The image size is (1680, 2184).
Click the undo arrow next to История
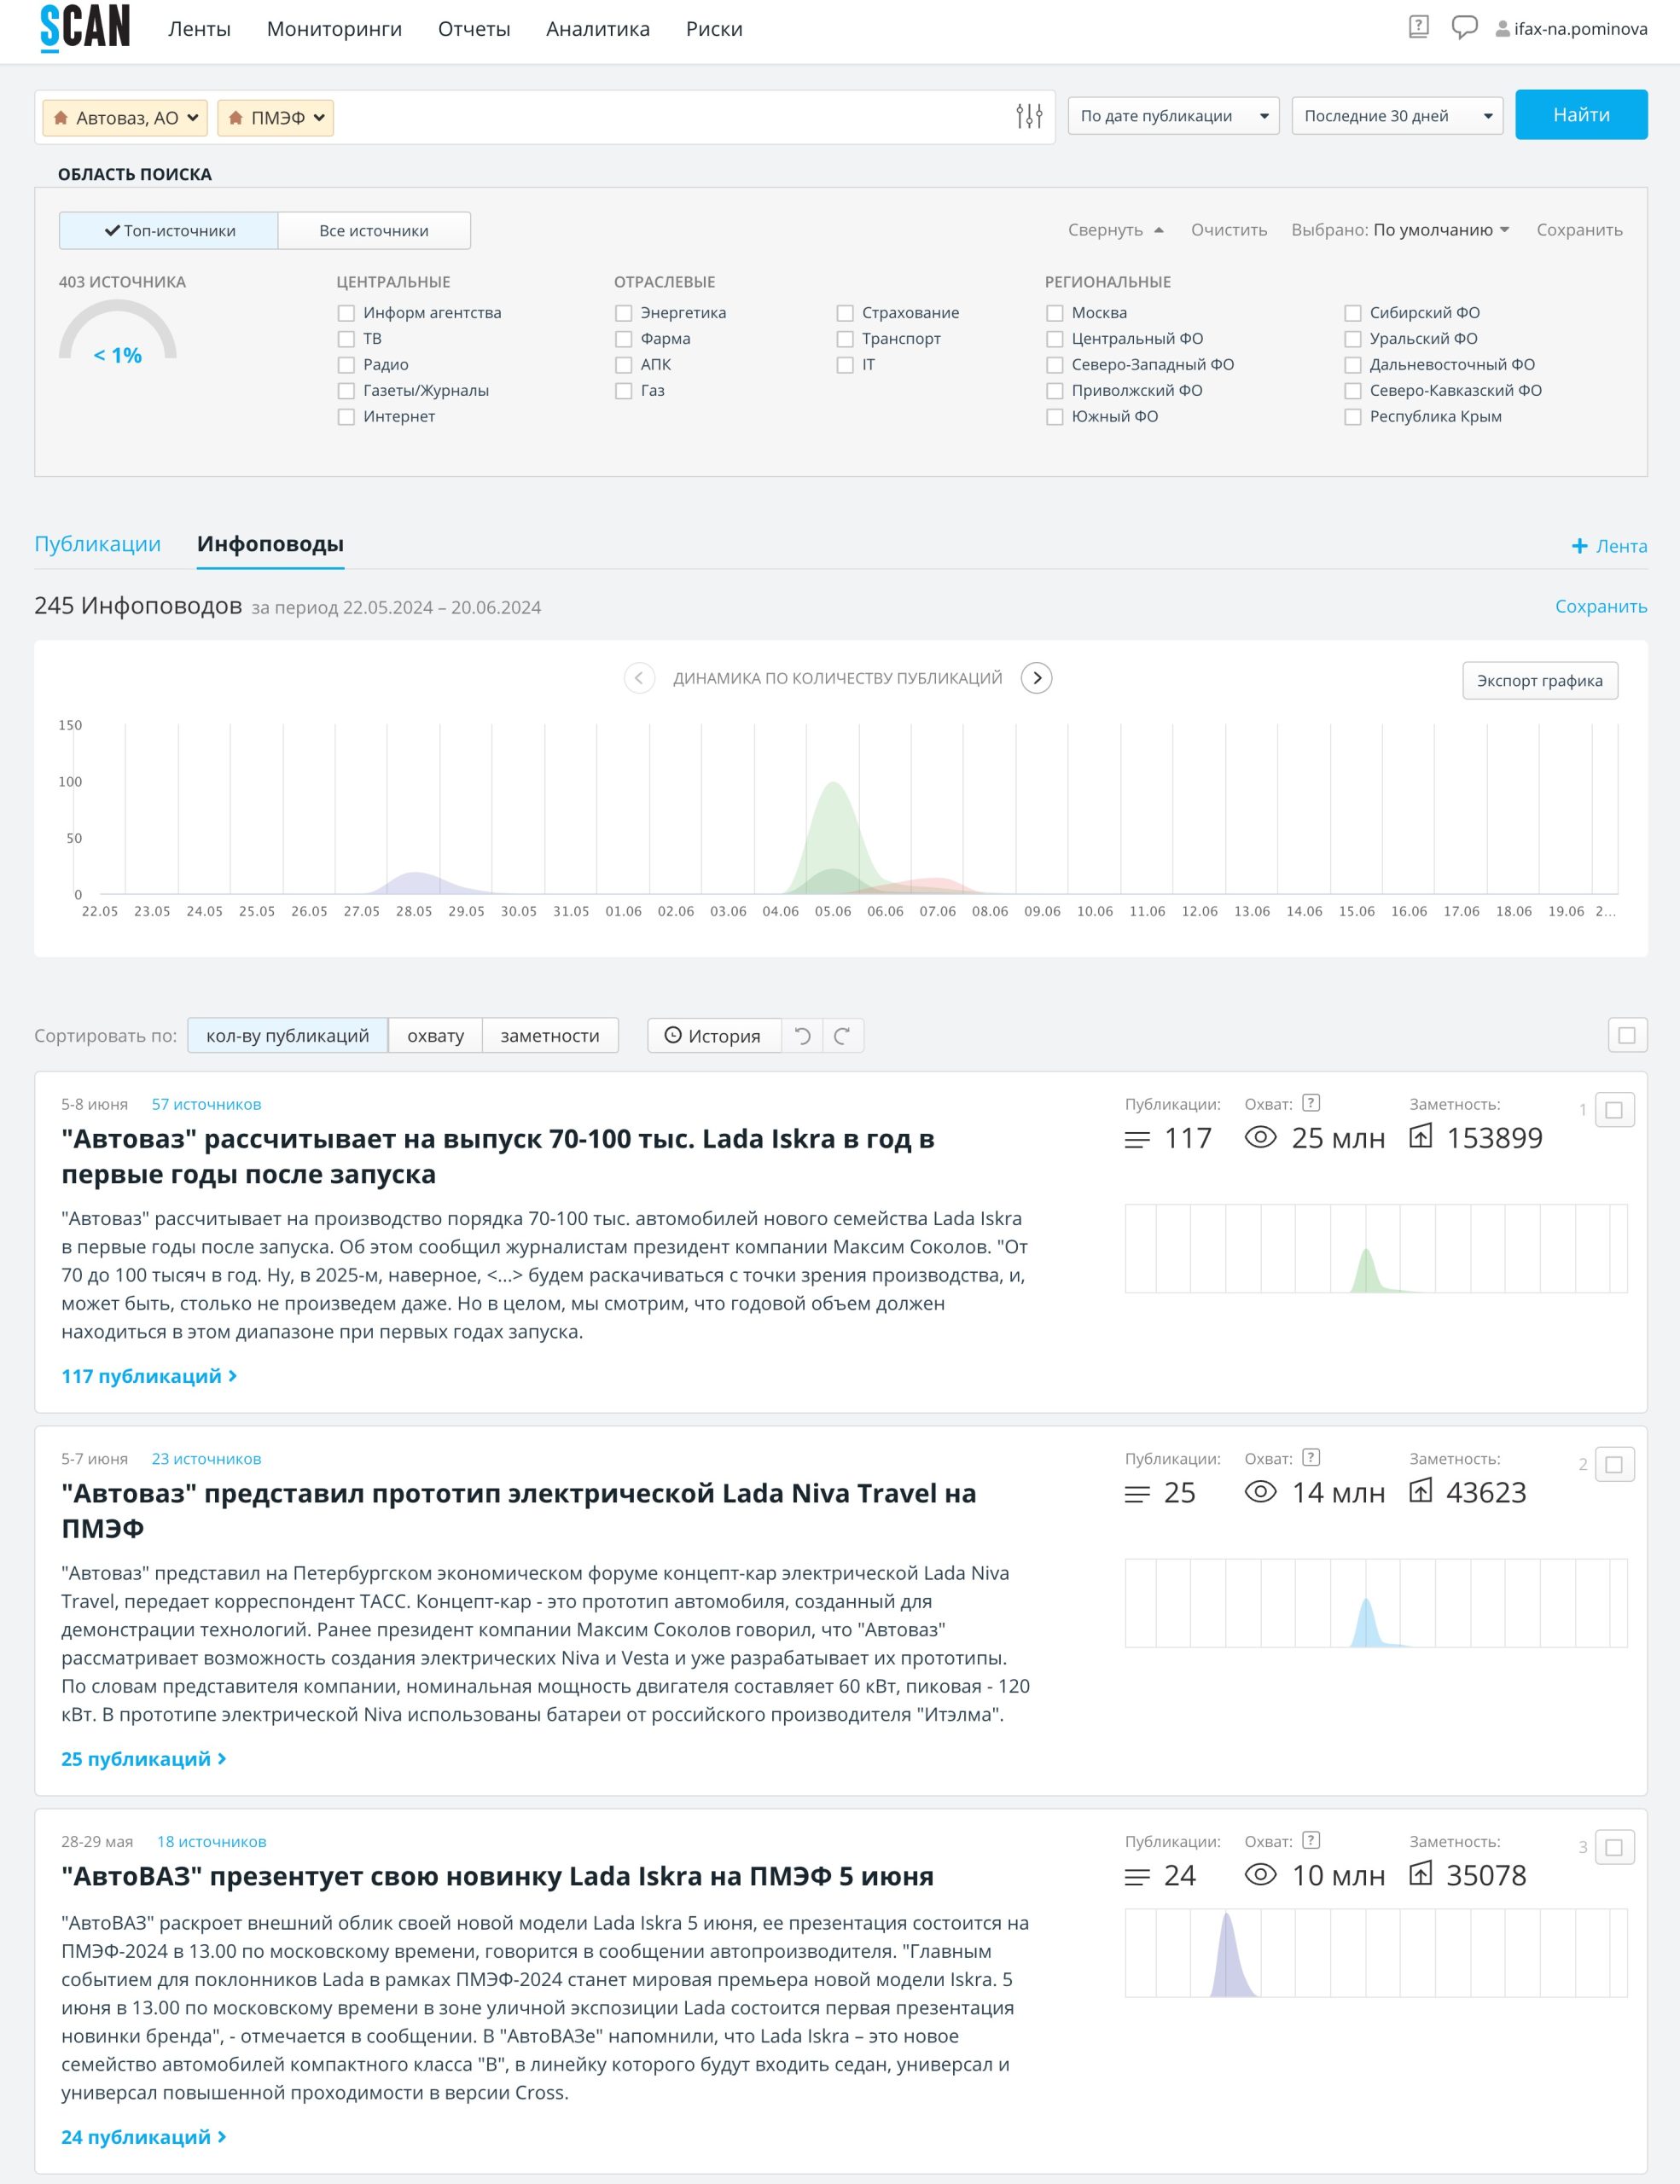point(802,1036)
